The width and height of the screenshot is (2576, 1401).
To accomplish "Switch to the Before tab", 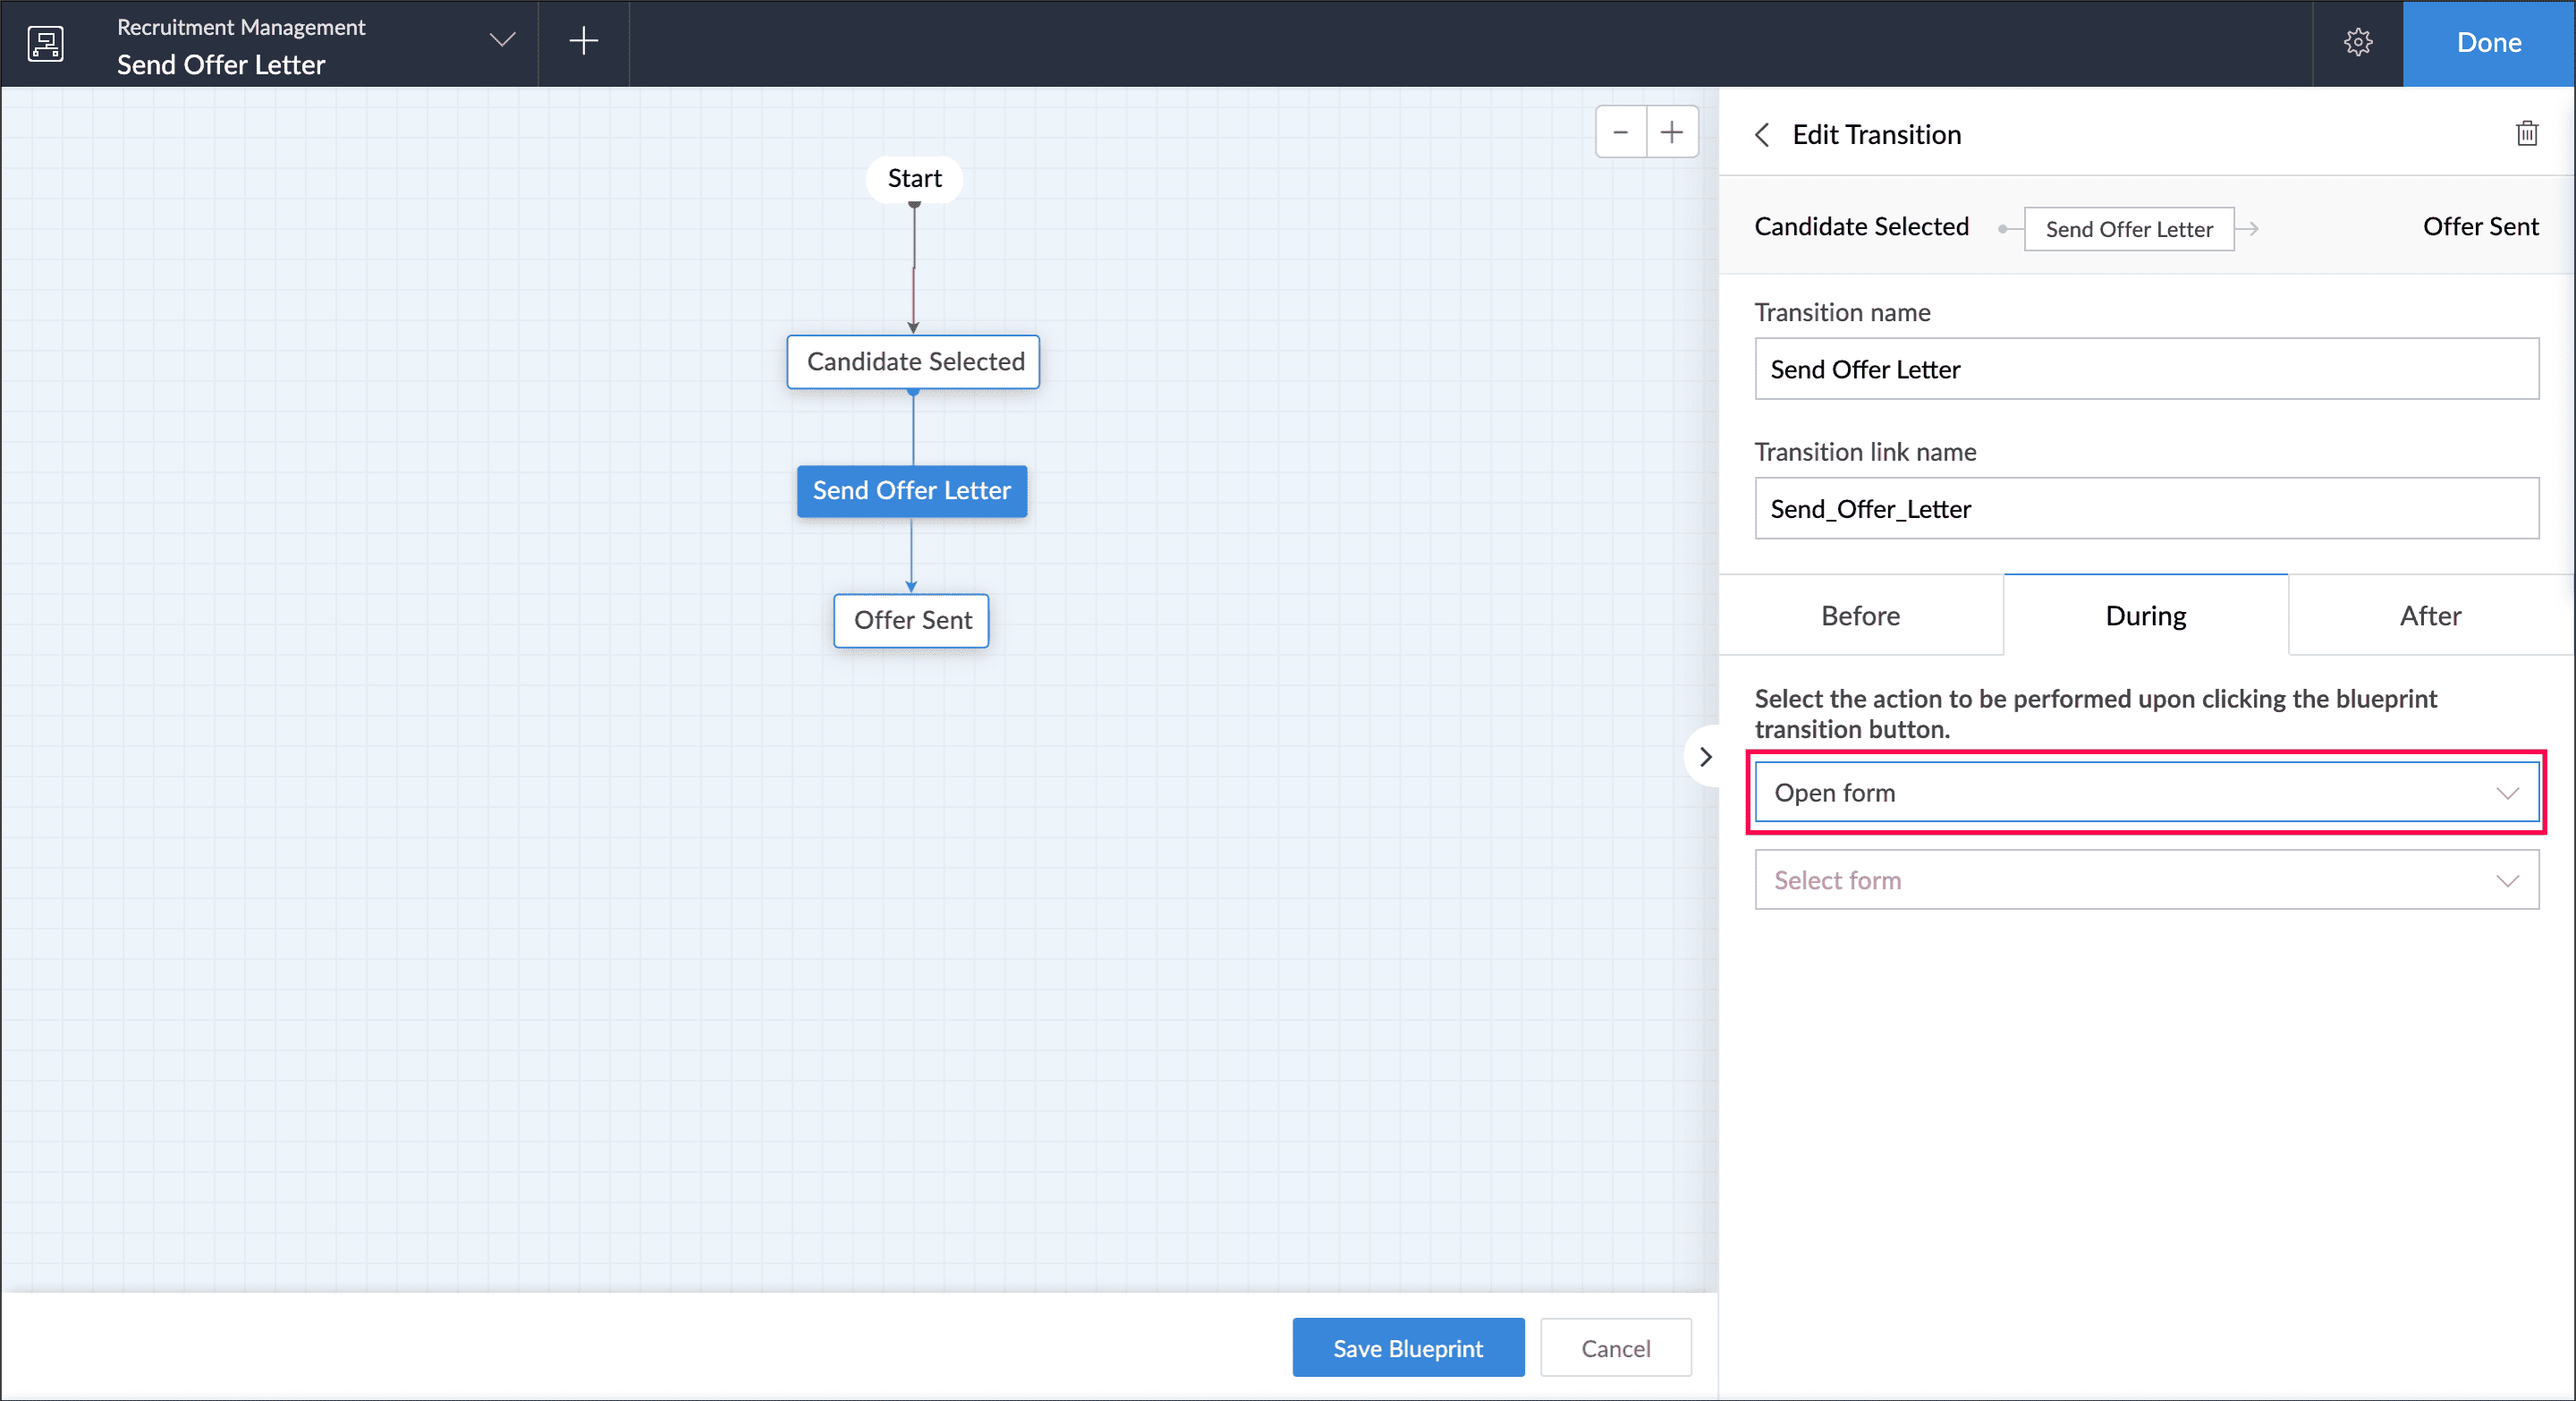I will pos(1860,615).
